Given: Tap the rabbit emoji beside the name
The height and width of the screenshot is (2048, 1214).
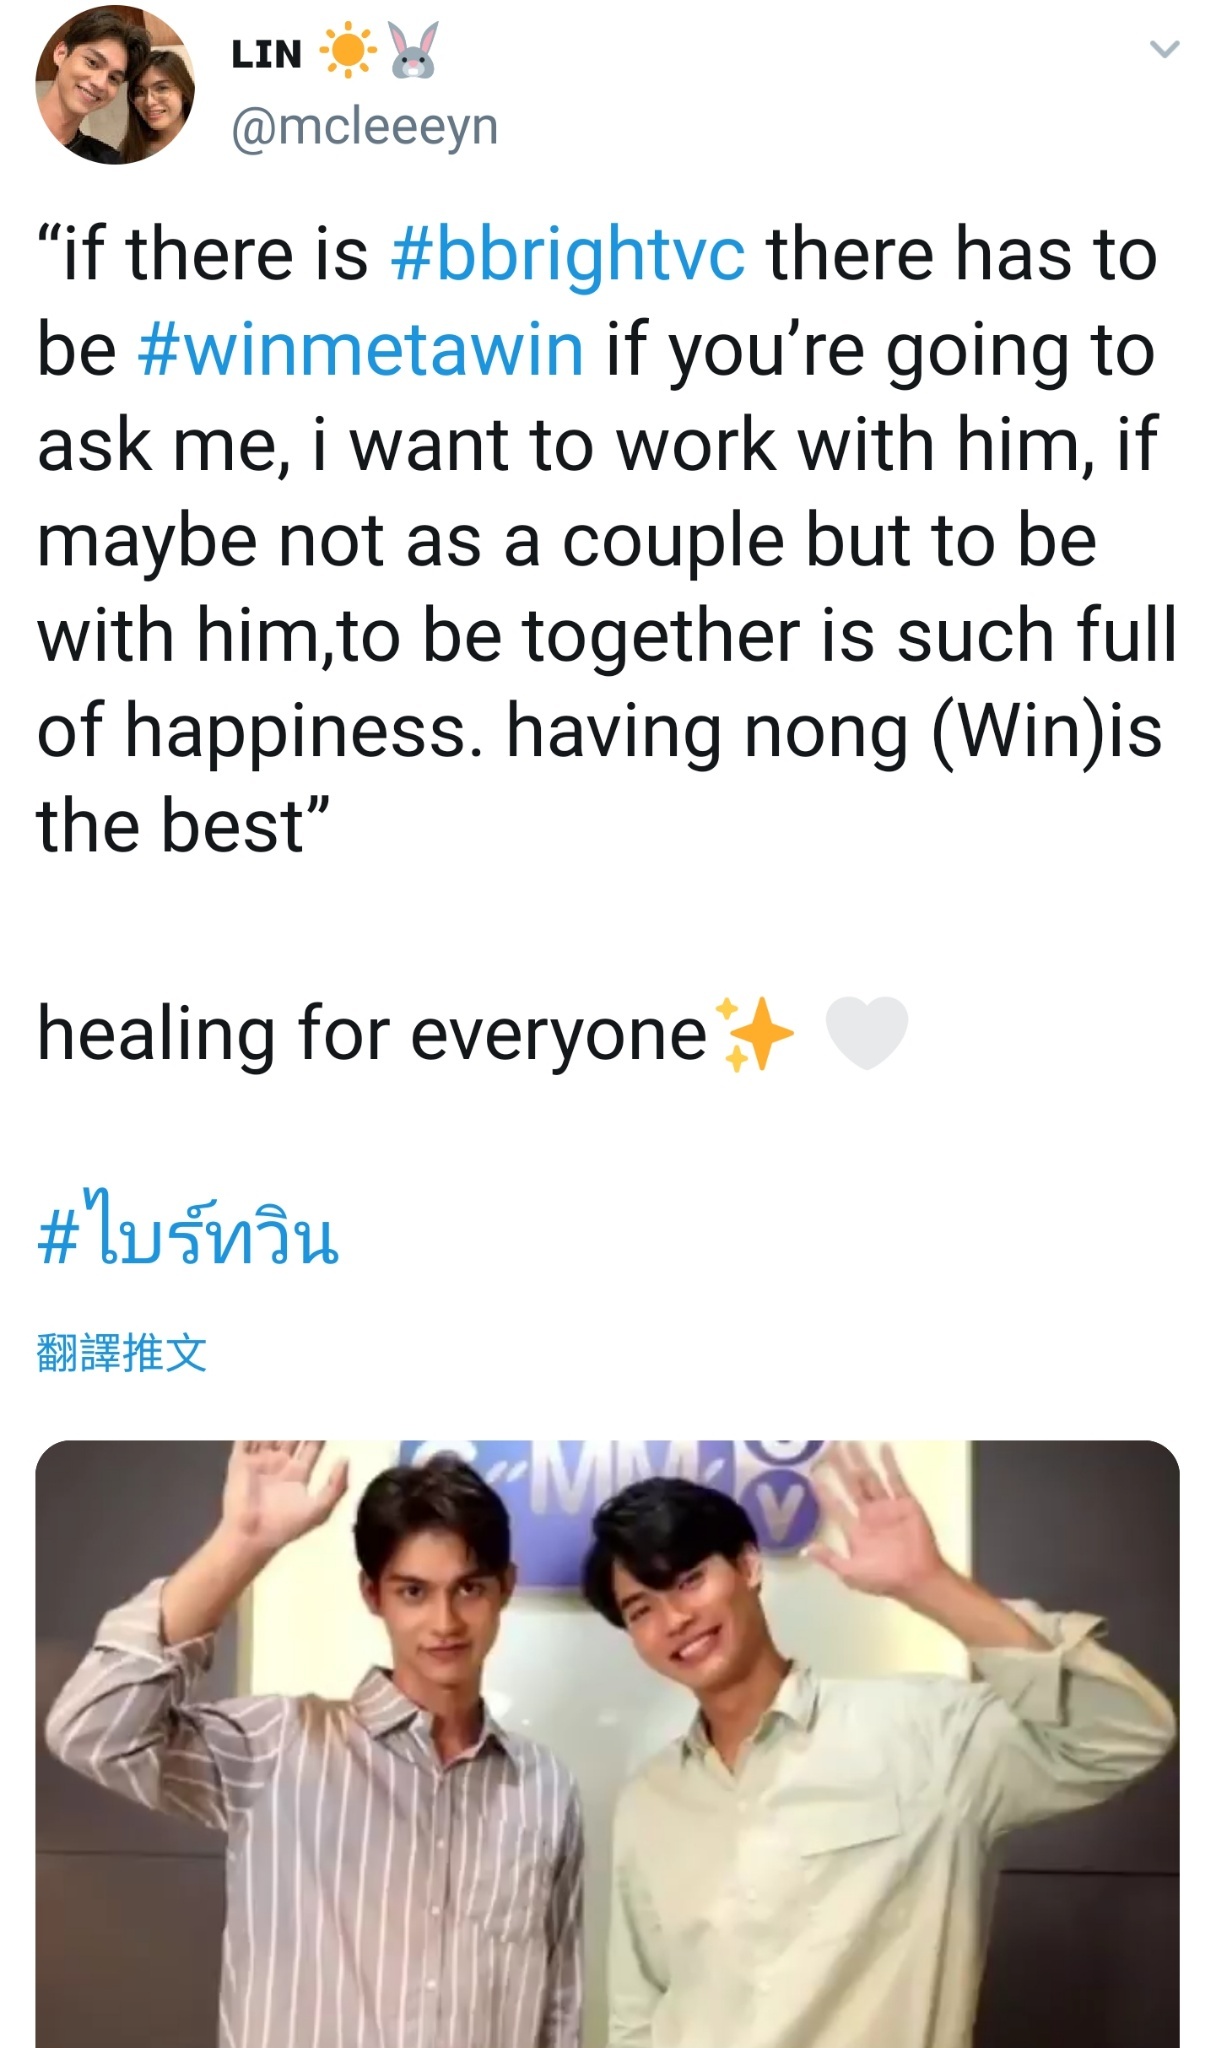Looking at the screenshot, I should [411, 53].
